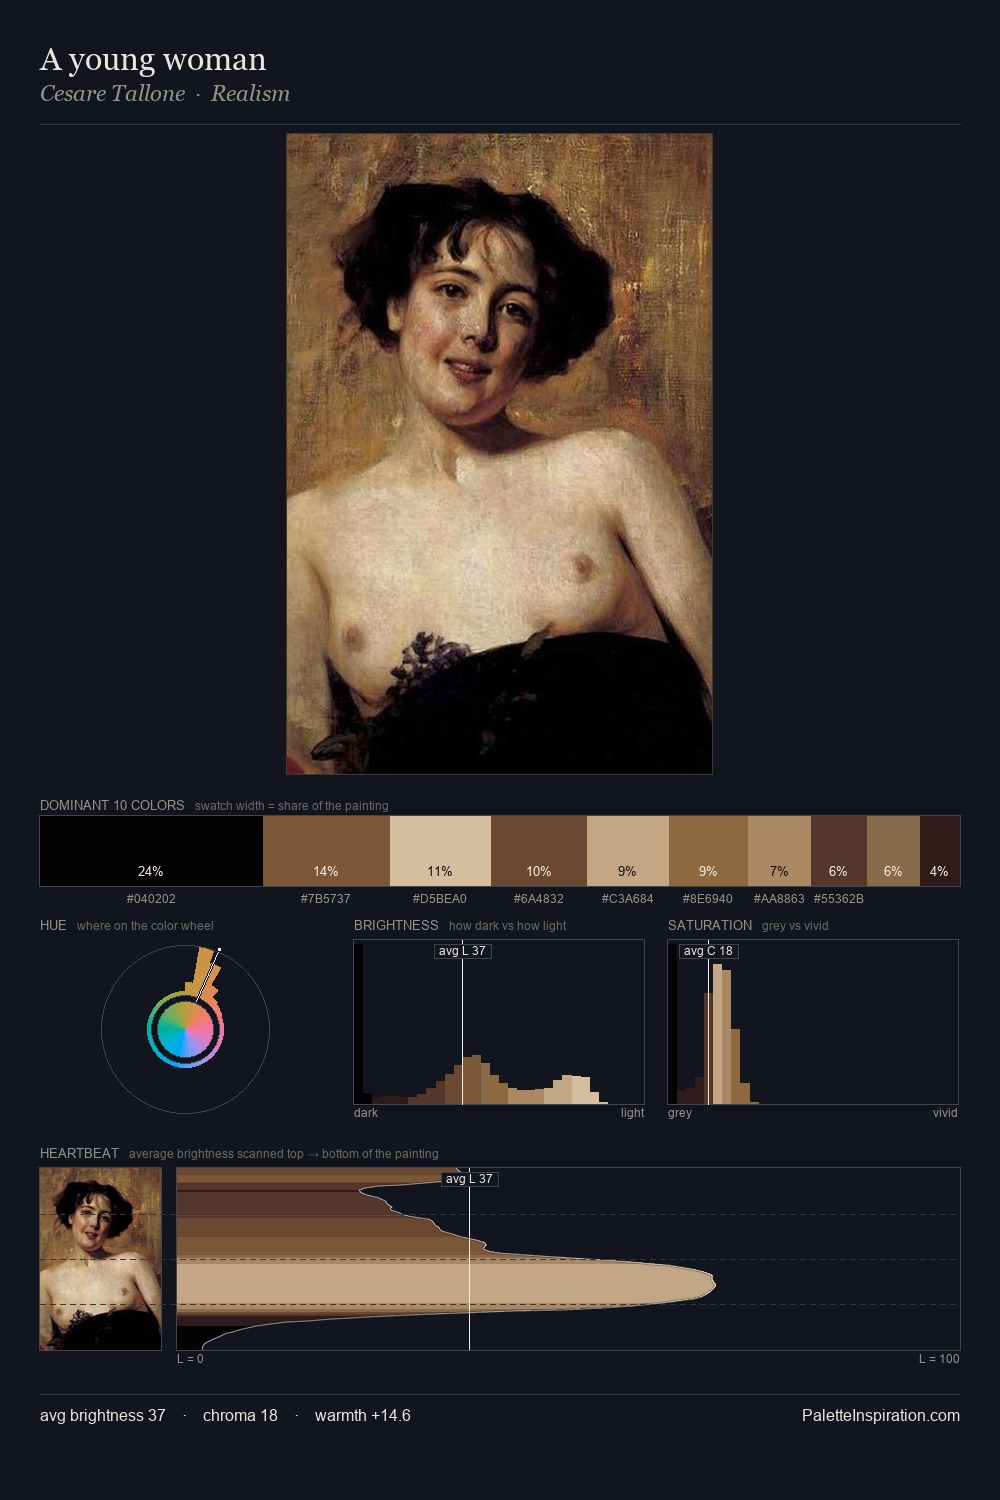Click the #8E6940 hex code label
Viewport: 1000px width, 1500px height.
(x=708, y=899)
